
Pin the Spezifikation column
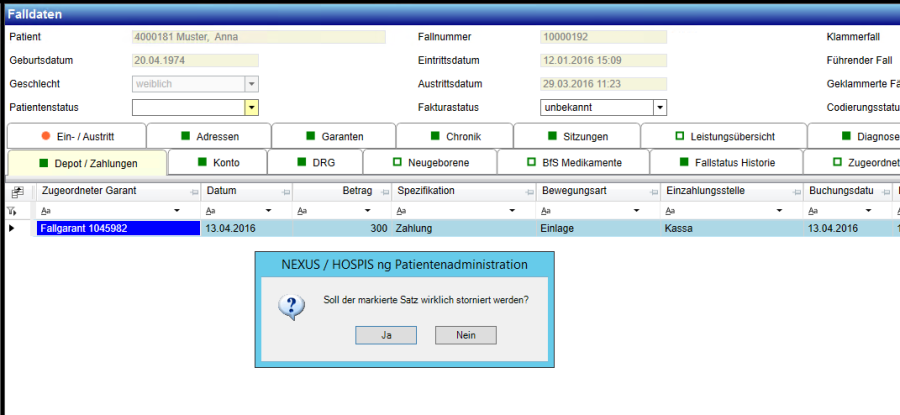(x=530, y=192)
